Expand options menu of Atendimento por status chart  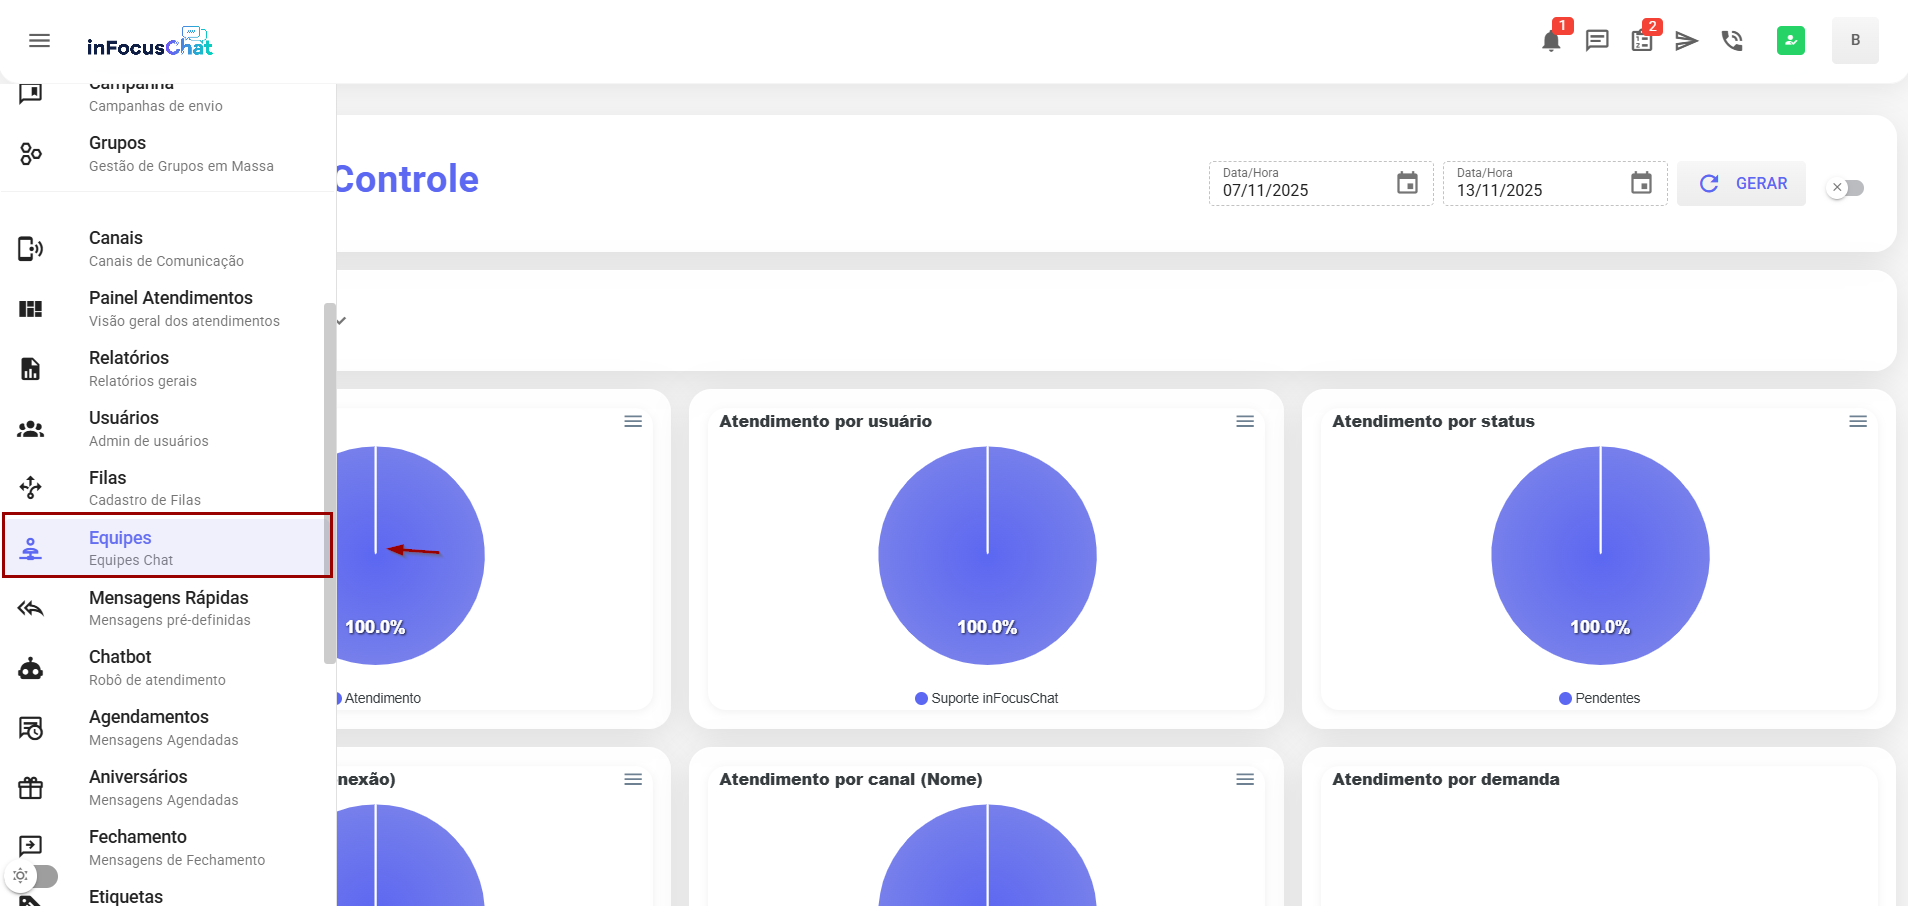click(x=1857, y=422)
